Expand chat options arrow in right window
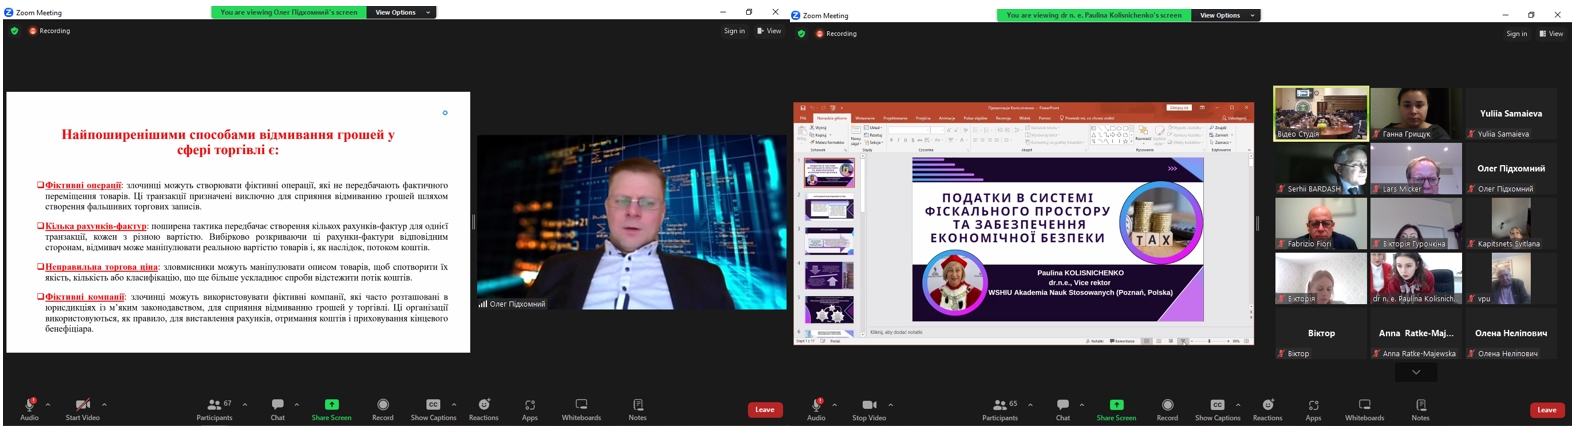The width and height of the screenshot is (1575, 430). (x=1082, y=405)
